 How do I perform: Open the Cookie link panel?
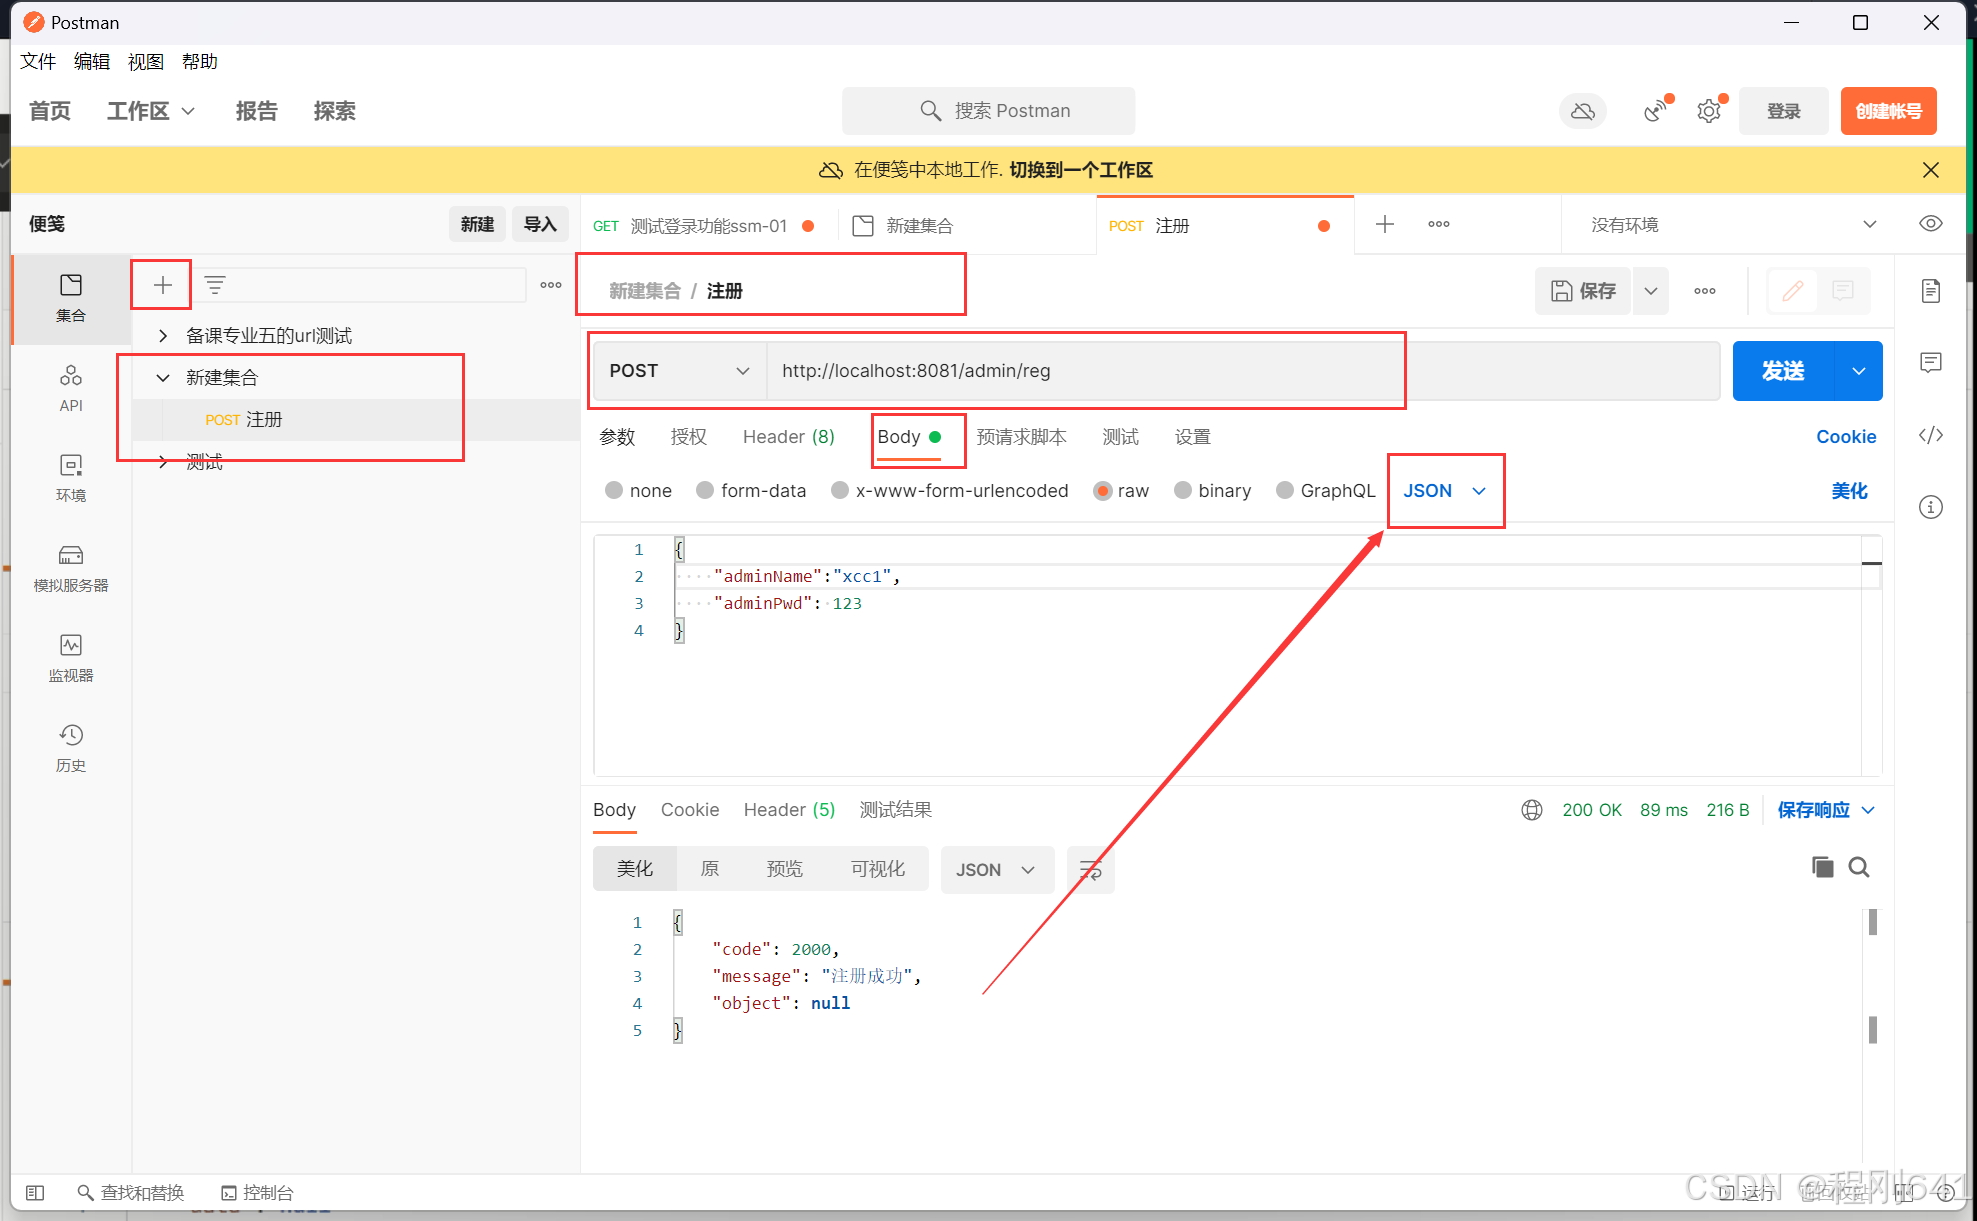(1846, 437)
